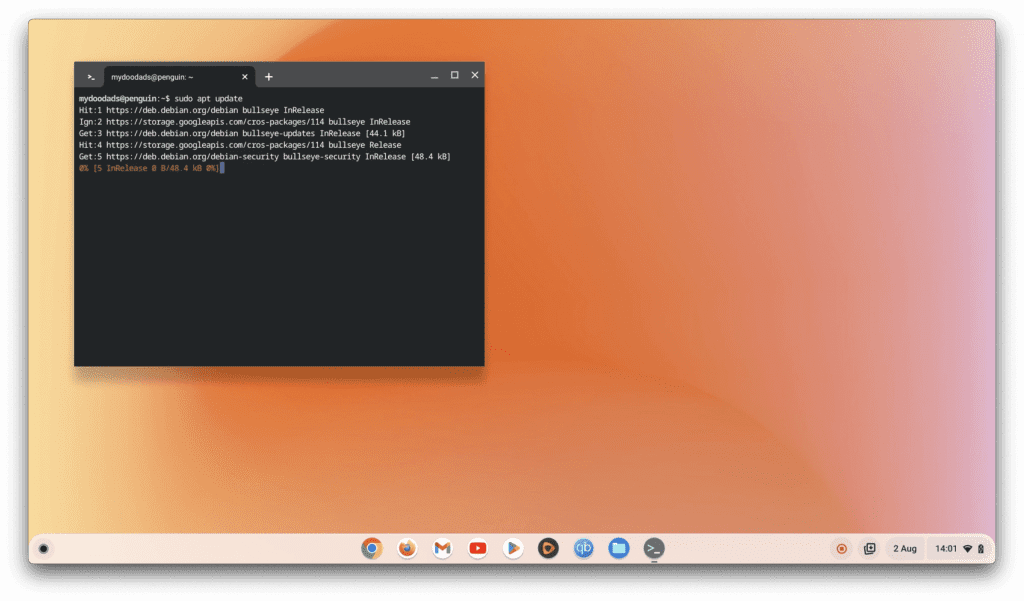
Task: Open the launcher circle button
Action: point(44,549)
